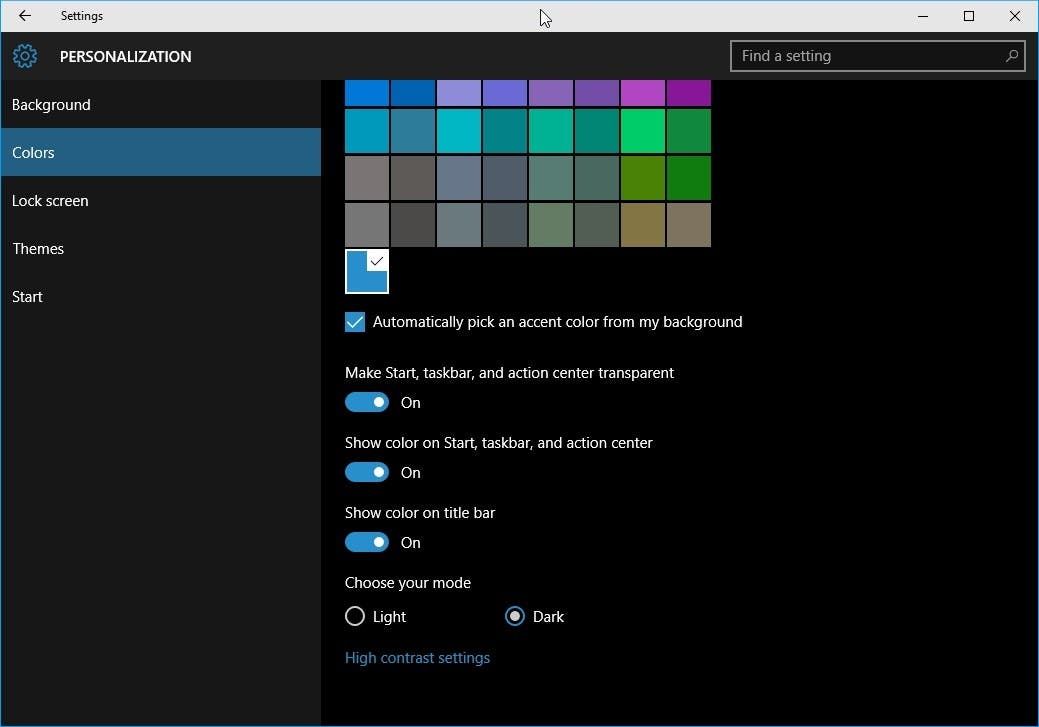1039x727 pixels.
Task: Toggle Show color on title bar switch
Action: point(366,543)
